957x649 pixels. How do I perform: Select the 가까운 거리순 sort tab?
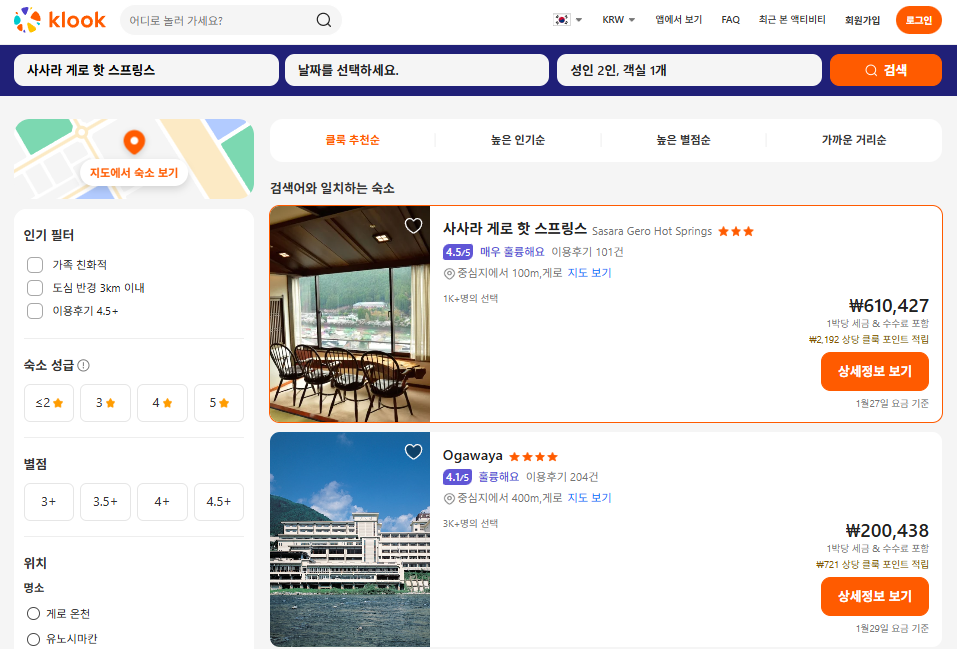coord(854,140)
